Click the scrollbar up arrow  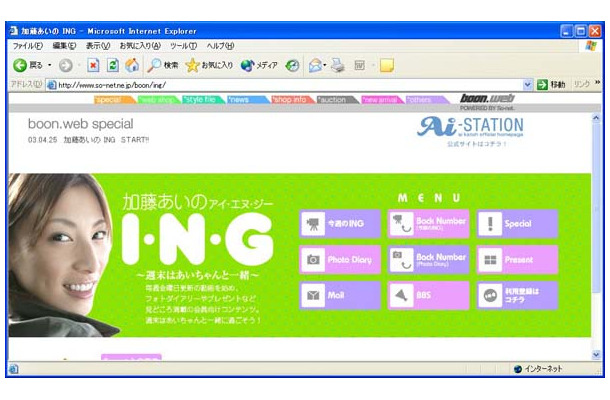pyautogui.click(x=596, y=118)
